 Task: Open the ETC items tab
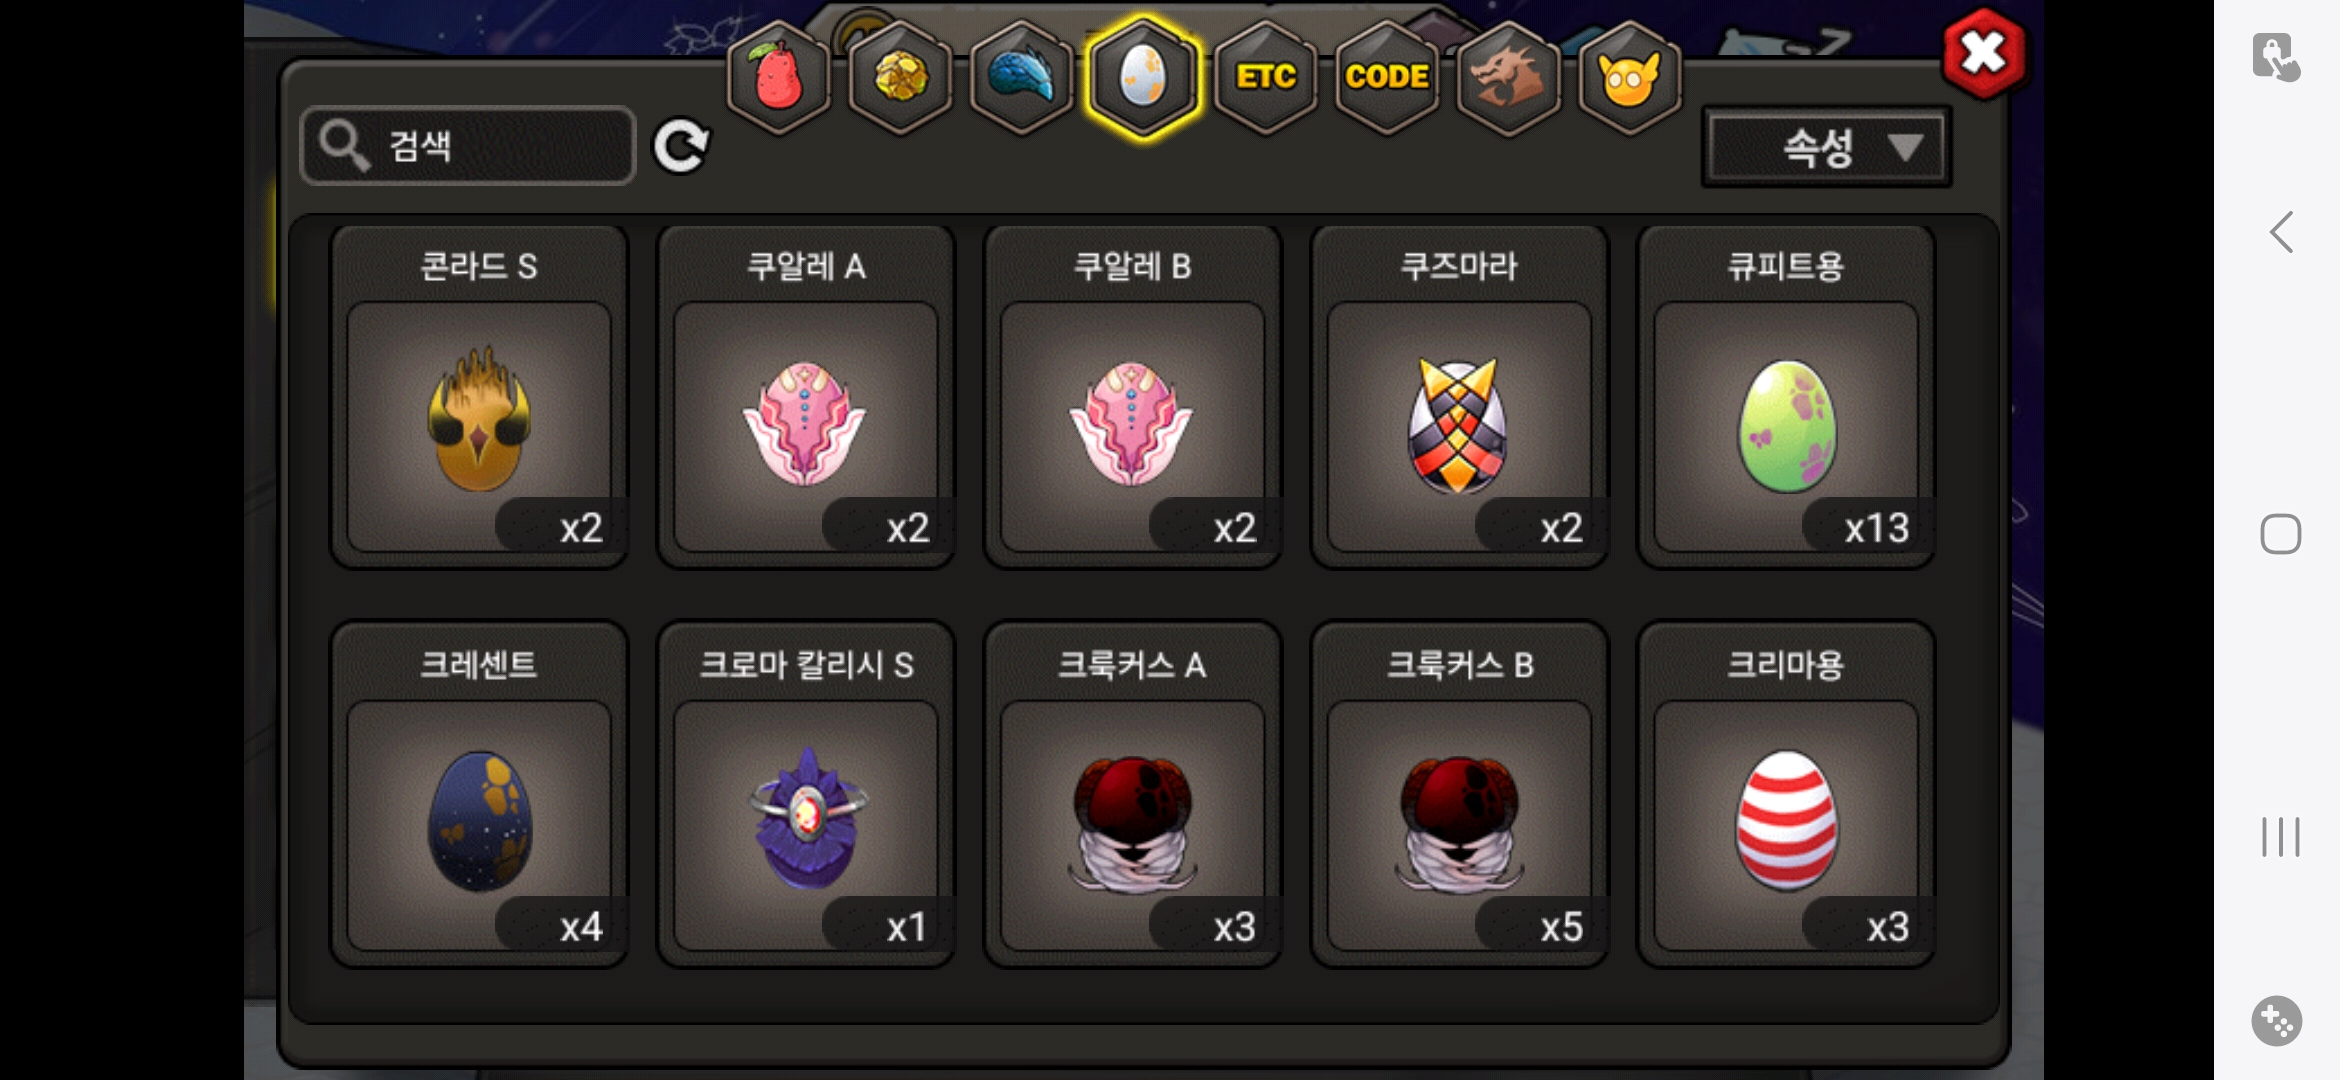coord(1265,78)
